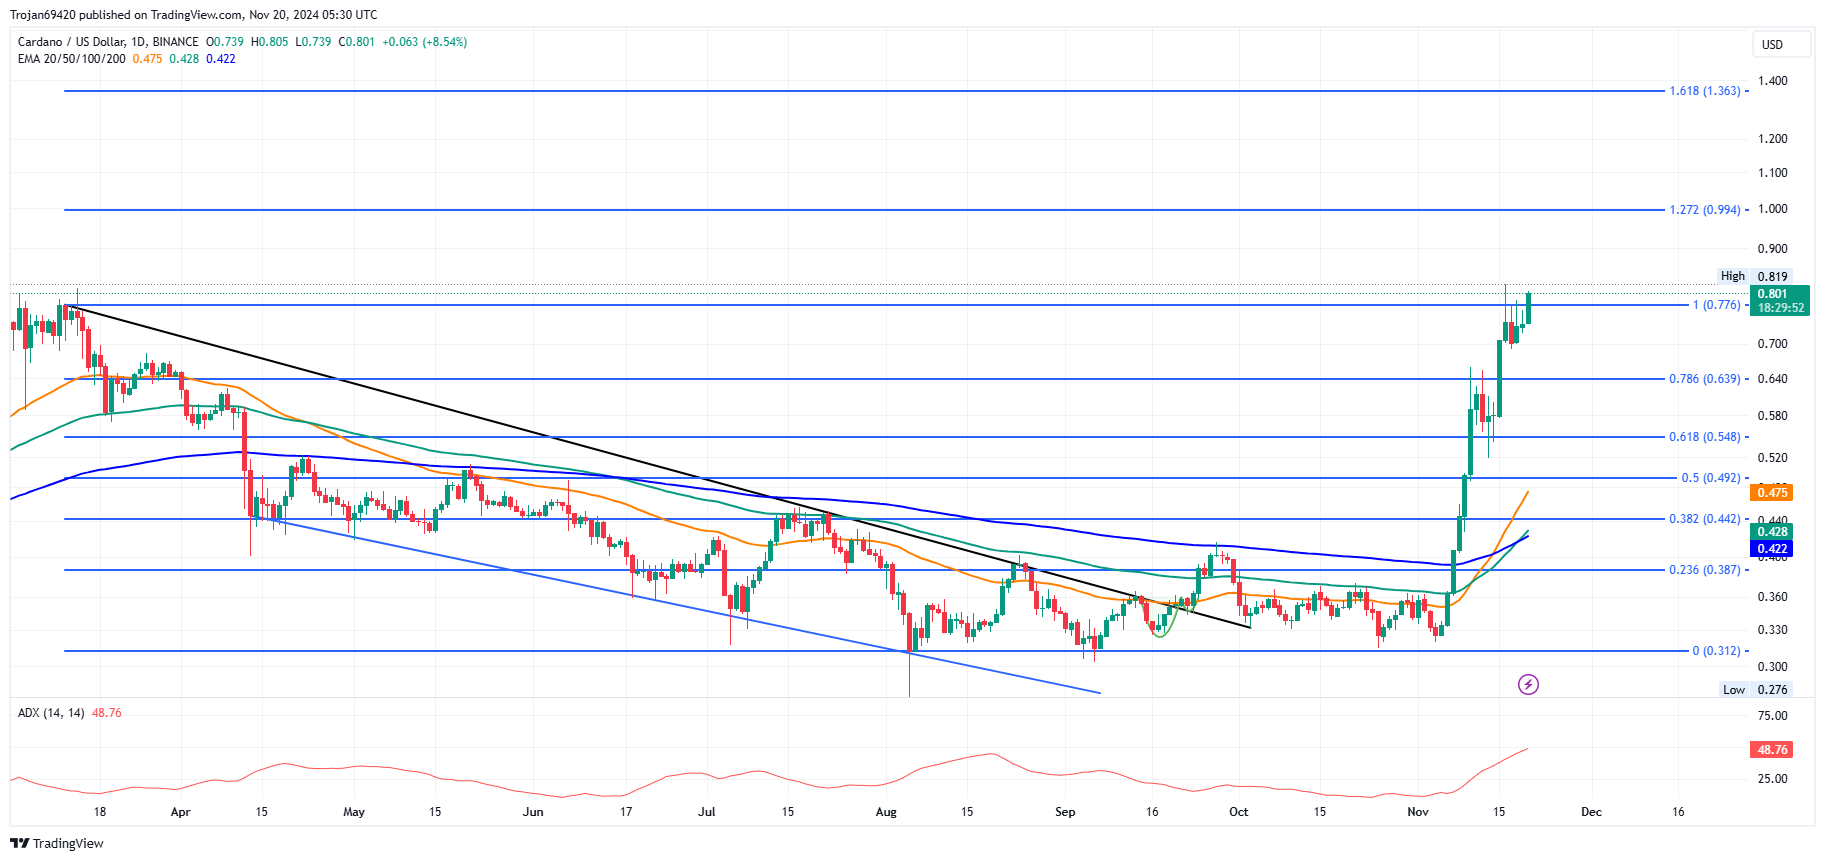
Task: Click the blue EMA price tag 0.422
Action: click(1771, 549)
